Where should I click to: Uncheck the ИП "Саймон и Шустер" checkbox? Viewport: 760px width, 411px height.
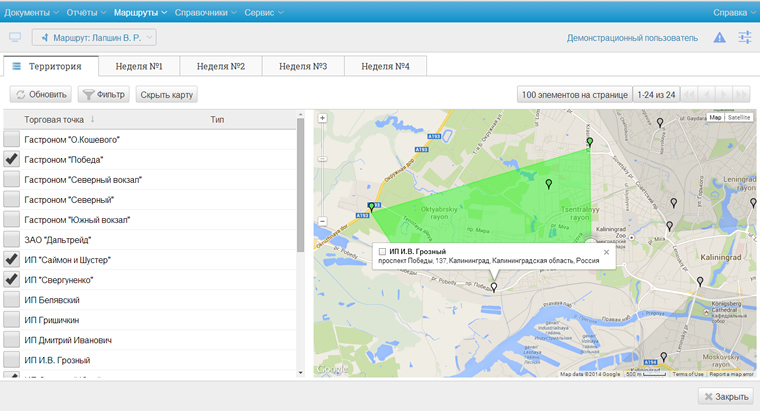coord(12,260)
